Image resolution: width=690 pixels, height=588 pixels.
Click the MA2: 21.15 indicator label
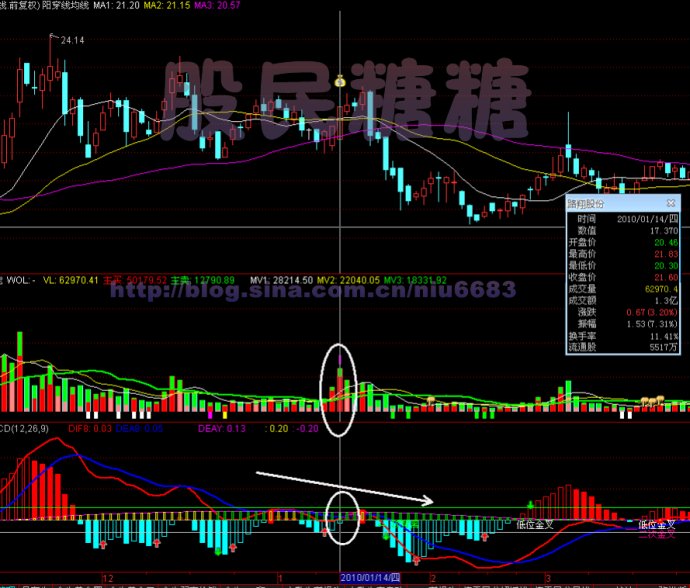pyautogui.click(x=167, y=5)
